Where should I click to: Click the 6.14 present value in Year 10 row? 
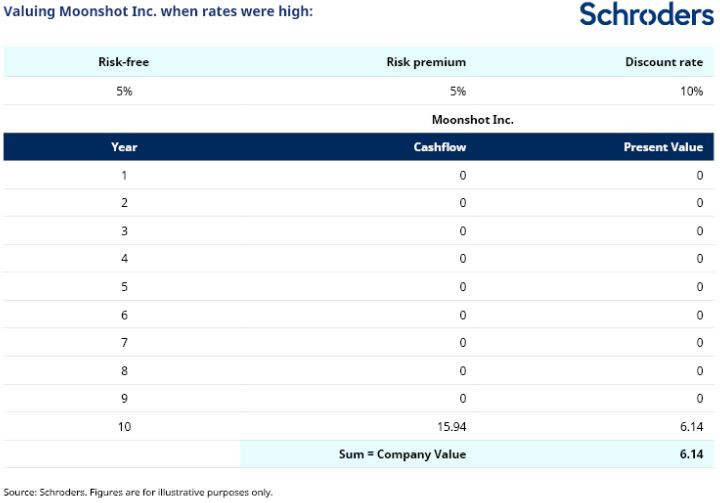(691, 426)
